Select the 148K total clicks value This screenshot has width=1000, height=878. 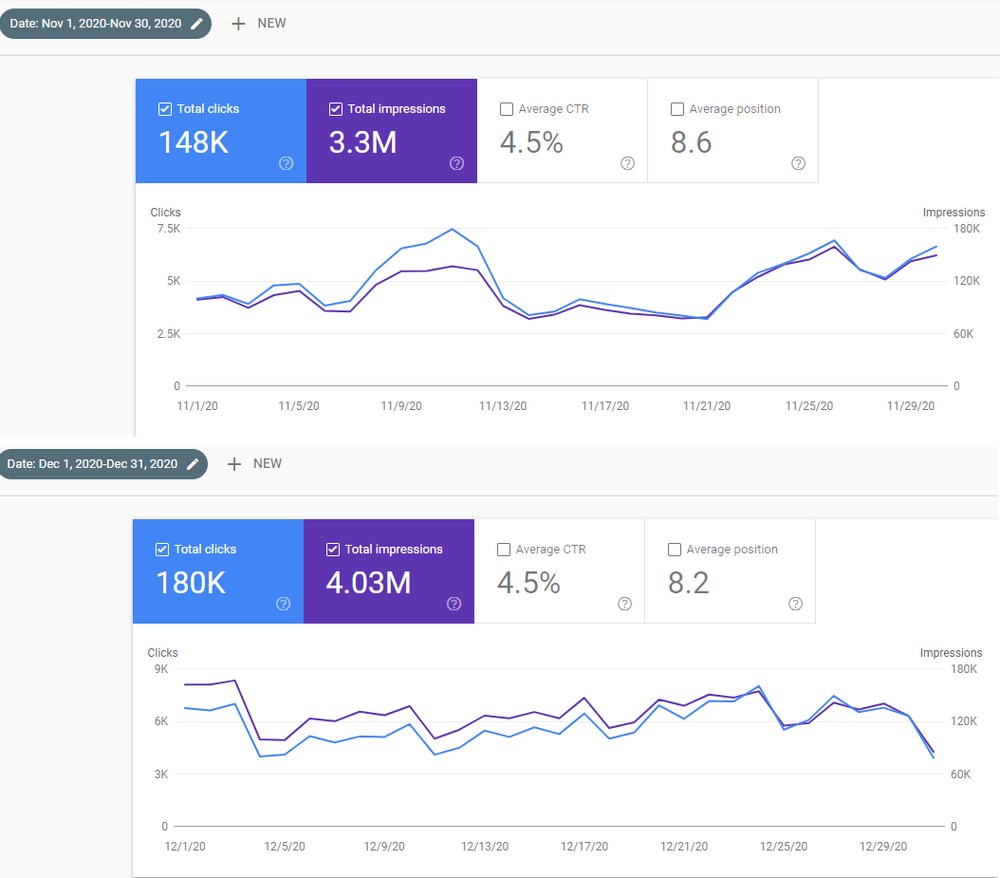(193, 142)
